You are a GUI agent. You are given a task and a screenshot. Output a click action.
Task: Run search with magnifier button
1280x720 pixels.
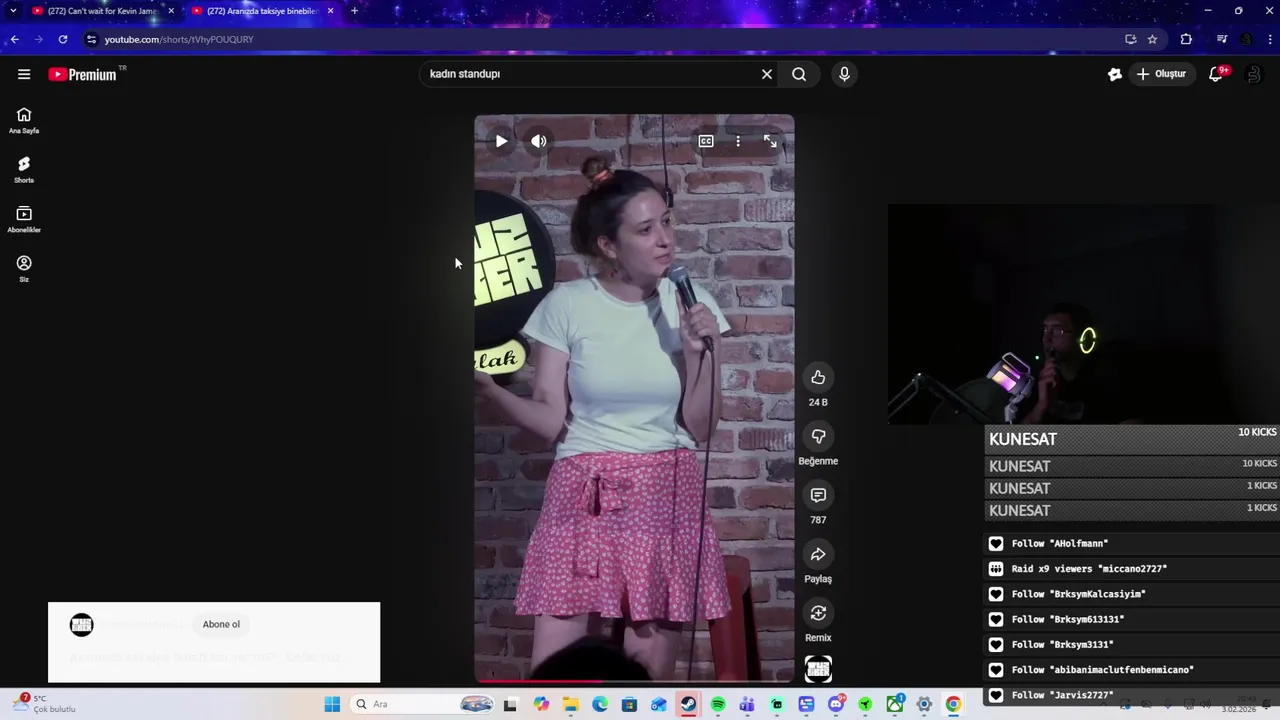coord(799,74)
